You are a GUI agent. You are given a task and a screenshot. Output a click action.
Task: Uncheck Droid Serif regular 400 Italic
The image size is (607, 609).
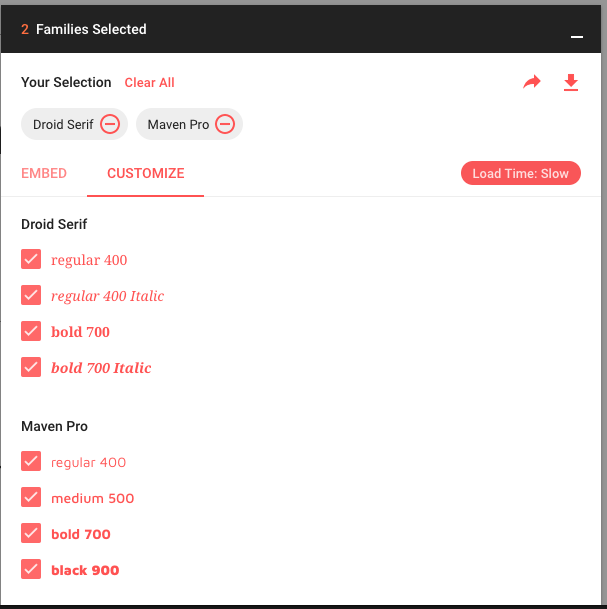[x=31, y=296]
